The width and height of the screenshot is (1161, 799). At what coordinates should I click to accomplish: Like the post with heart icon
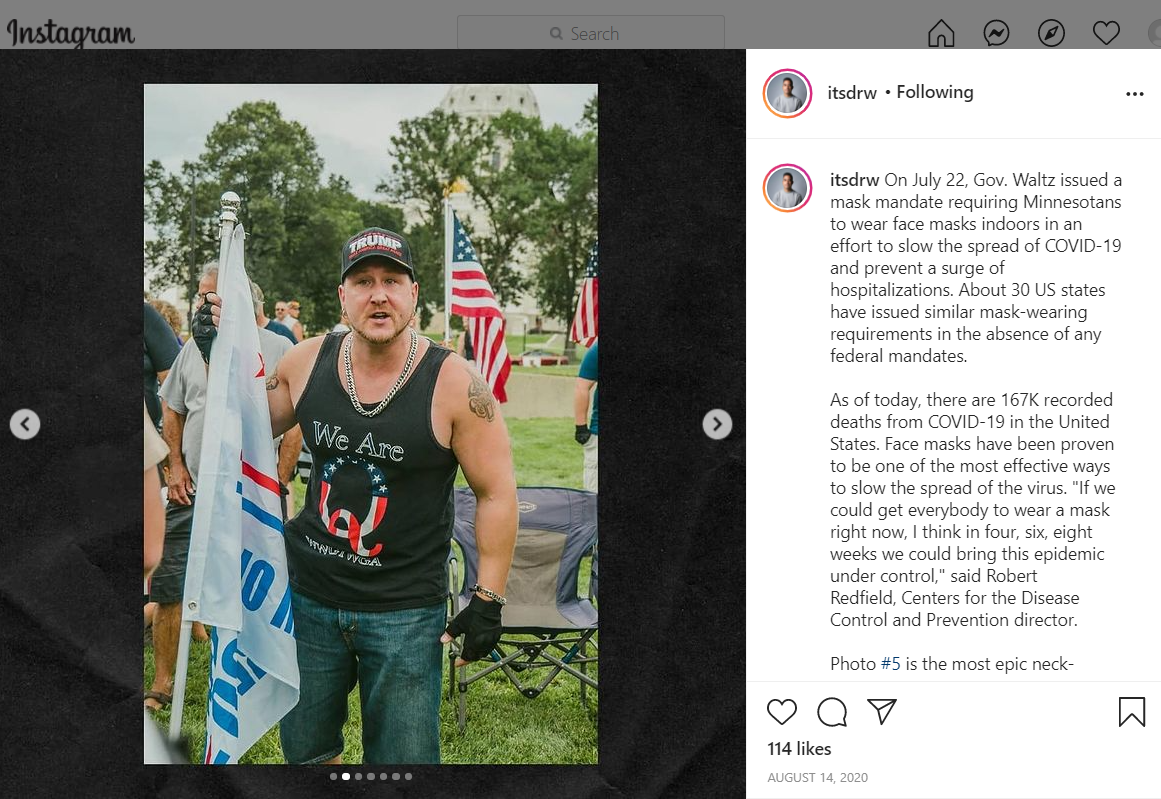pos(781,712)
